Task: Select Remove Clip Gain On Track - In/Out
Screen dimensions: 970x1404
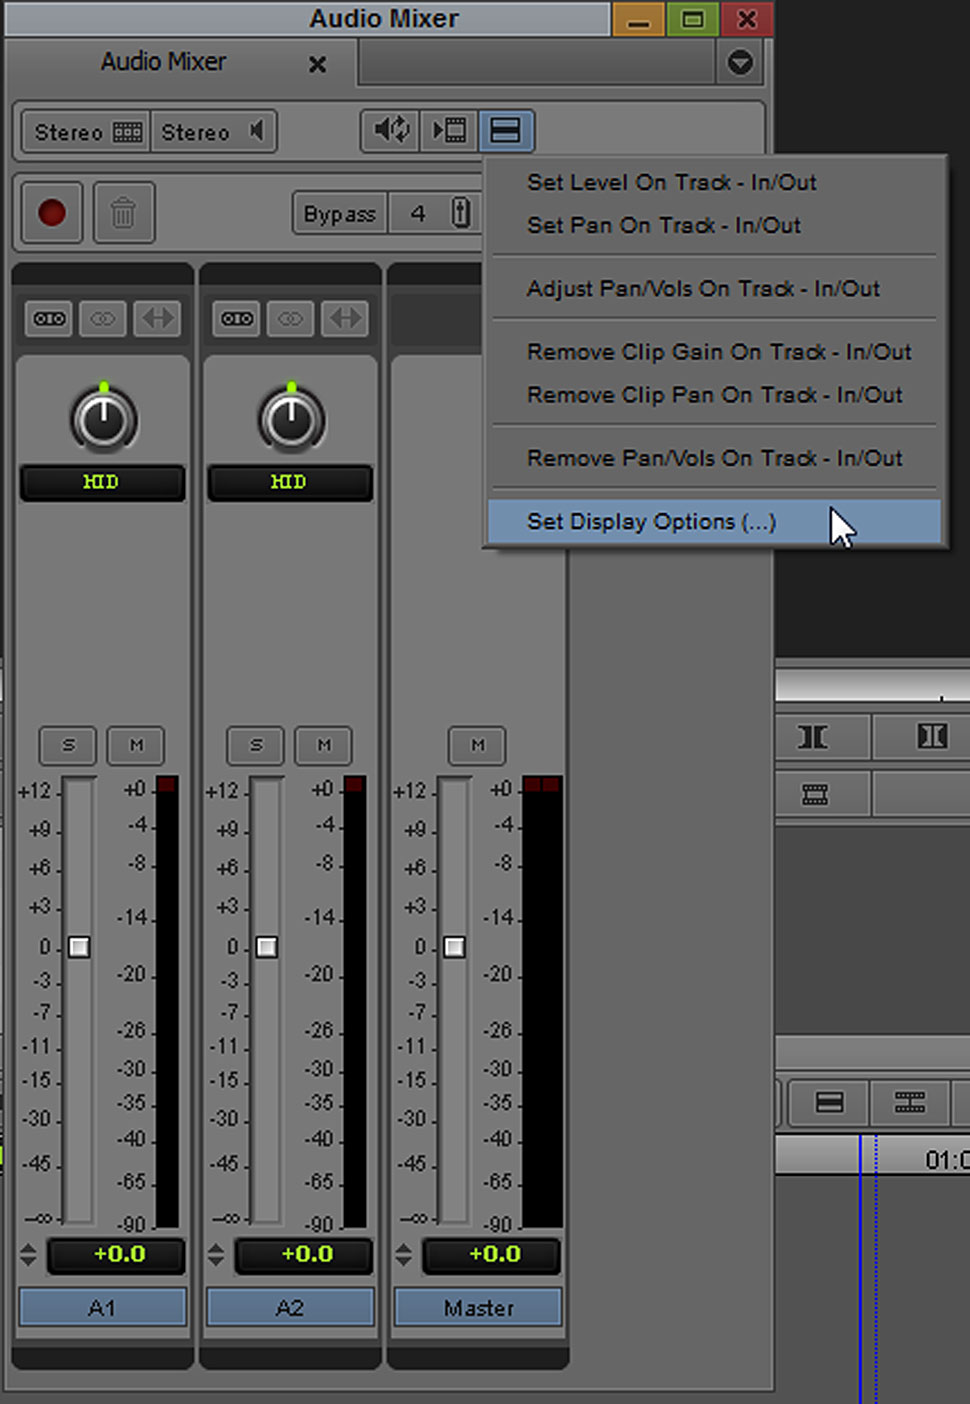Action: [718, 352]
